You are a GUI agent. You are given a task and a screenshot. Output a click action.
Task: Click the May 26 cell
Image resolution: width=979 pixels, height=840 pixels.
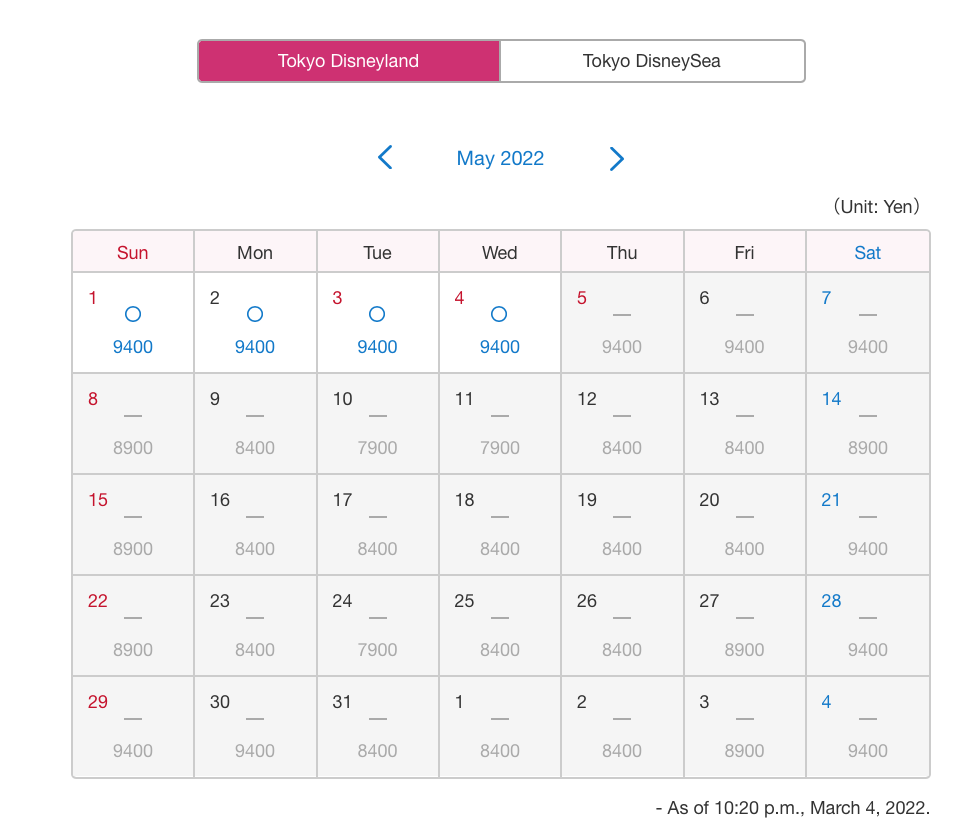(622, 626)
